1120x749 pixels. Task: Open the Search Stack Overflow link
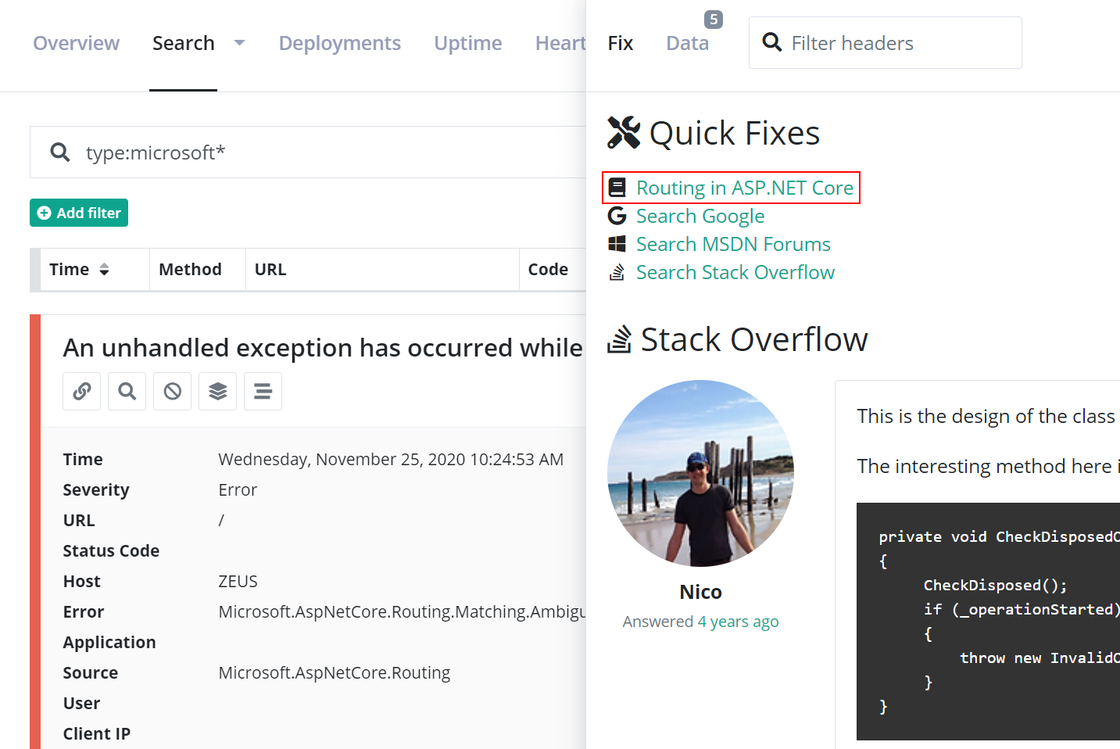(735, 272)
